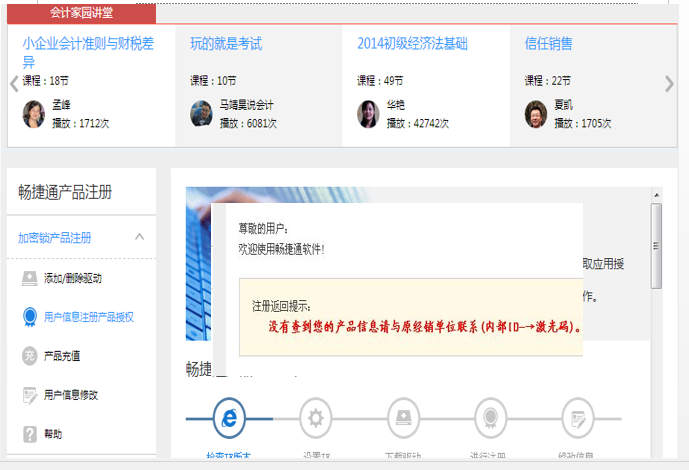This screenshot has width=689, height=470.
Task: Click instructor 华艳's avatar thumbnail
Action: [x=368, y=114]
